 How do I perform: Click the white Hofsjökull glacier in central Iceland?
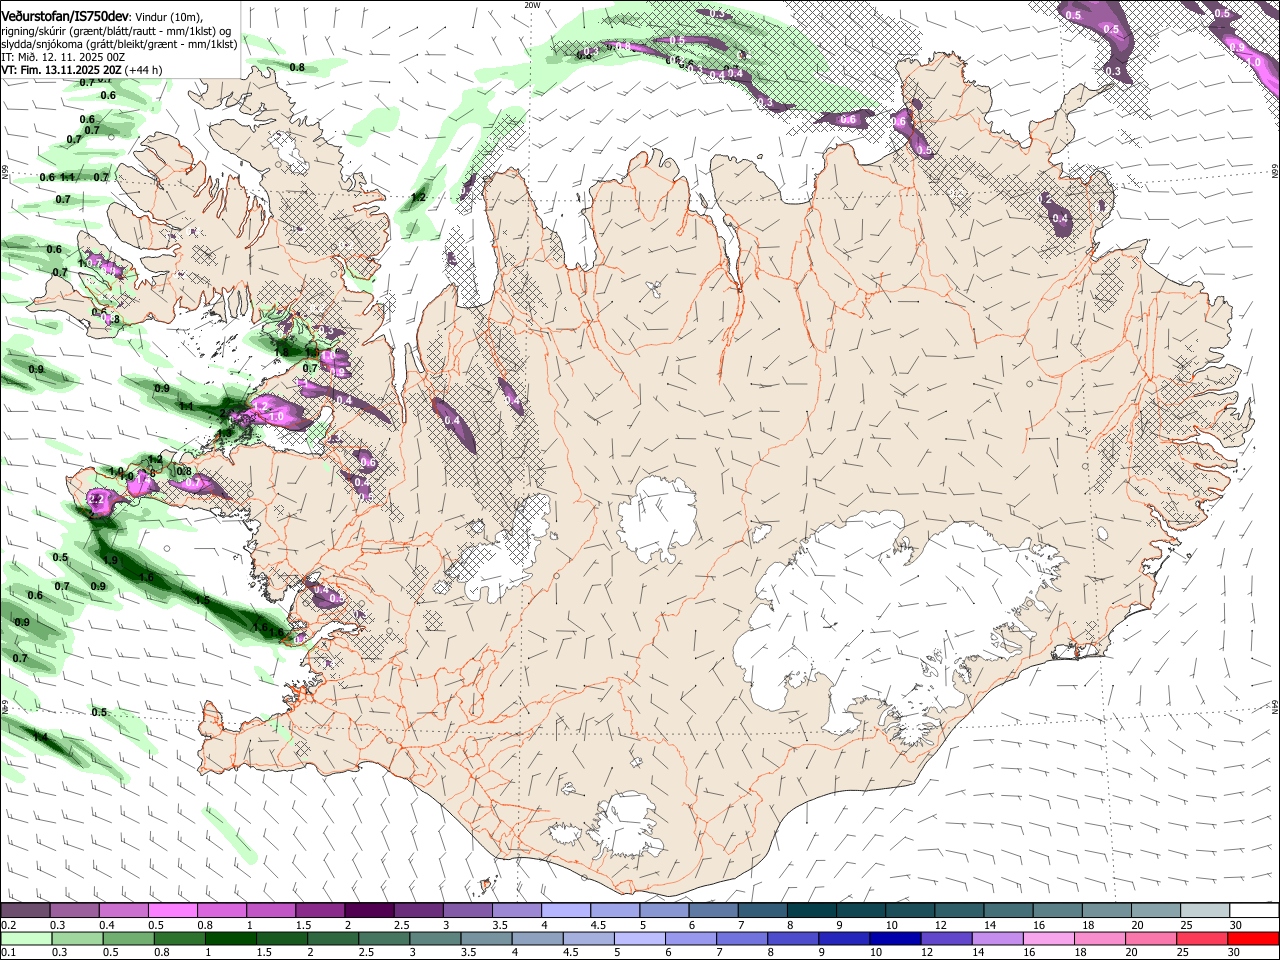pos(657,520)
